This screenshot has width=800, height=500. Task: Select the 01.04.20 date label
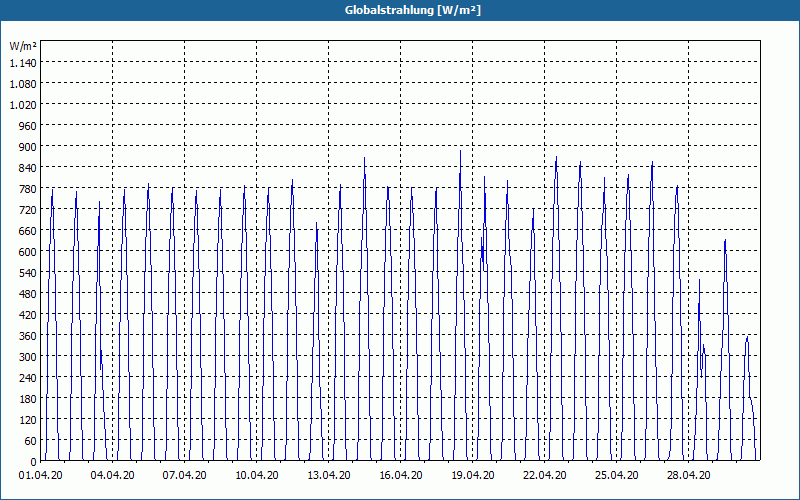point(41,476)
